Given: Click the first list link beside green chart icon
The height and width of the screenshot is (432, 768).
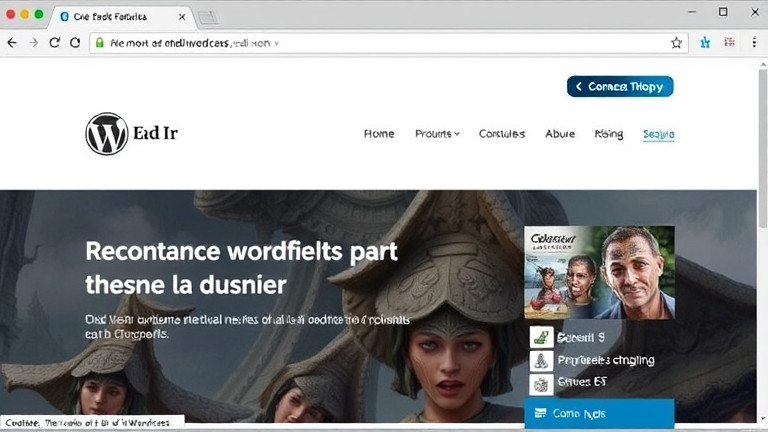Looking at the screenshot, I should pos(581,337).
